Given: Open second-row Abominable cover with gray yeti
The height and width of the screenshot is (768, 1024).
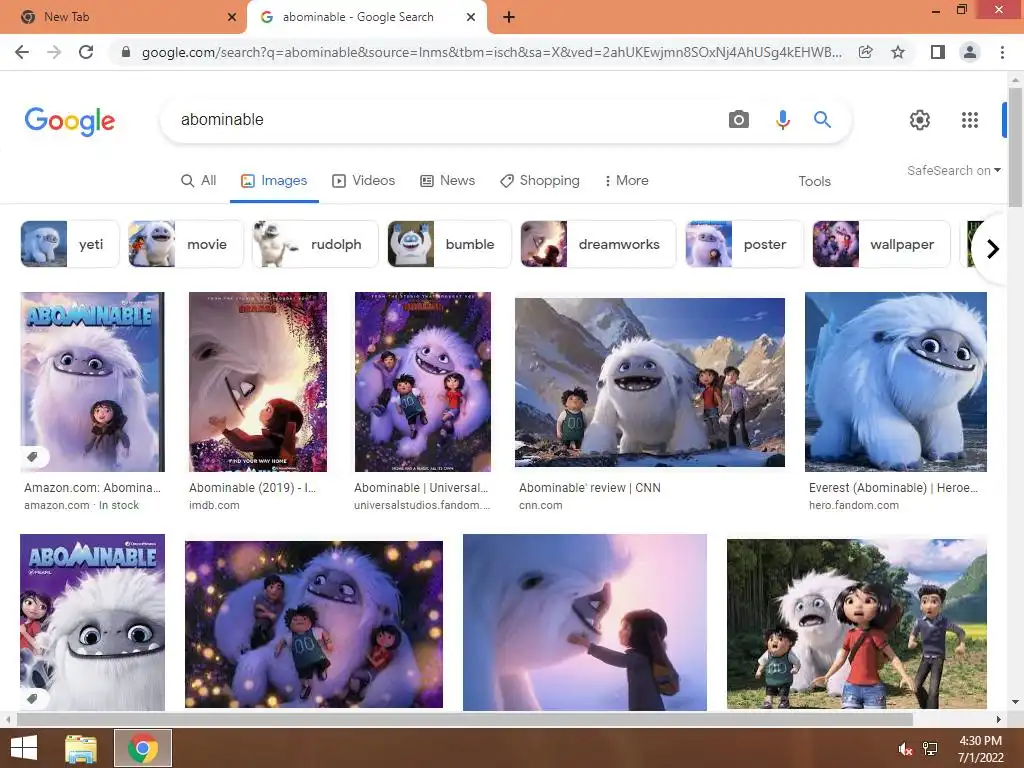Looking at the screenshot, I should 93,622.
